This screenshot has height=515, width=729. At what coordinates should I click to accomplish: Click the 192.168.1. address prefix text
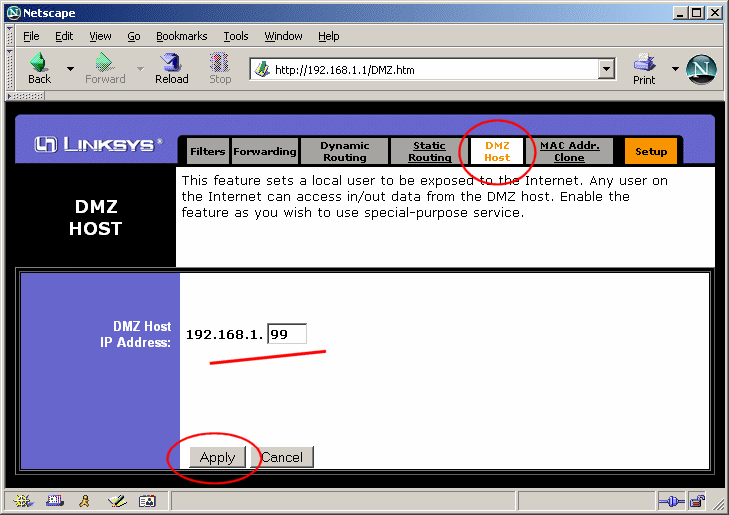[x=224, y=334]
